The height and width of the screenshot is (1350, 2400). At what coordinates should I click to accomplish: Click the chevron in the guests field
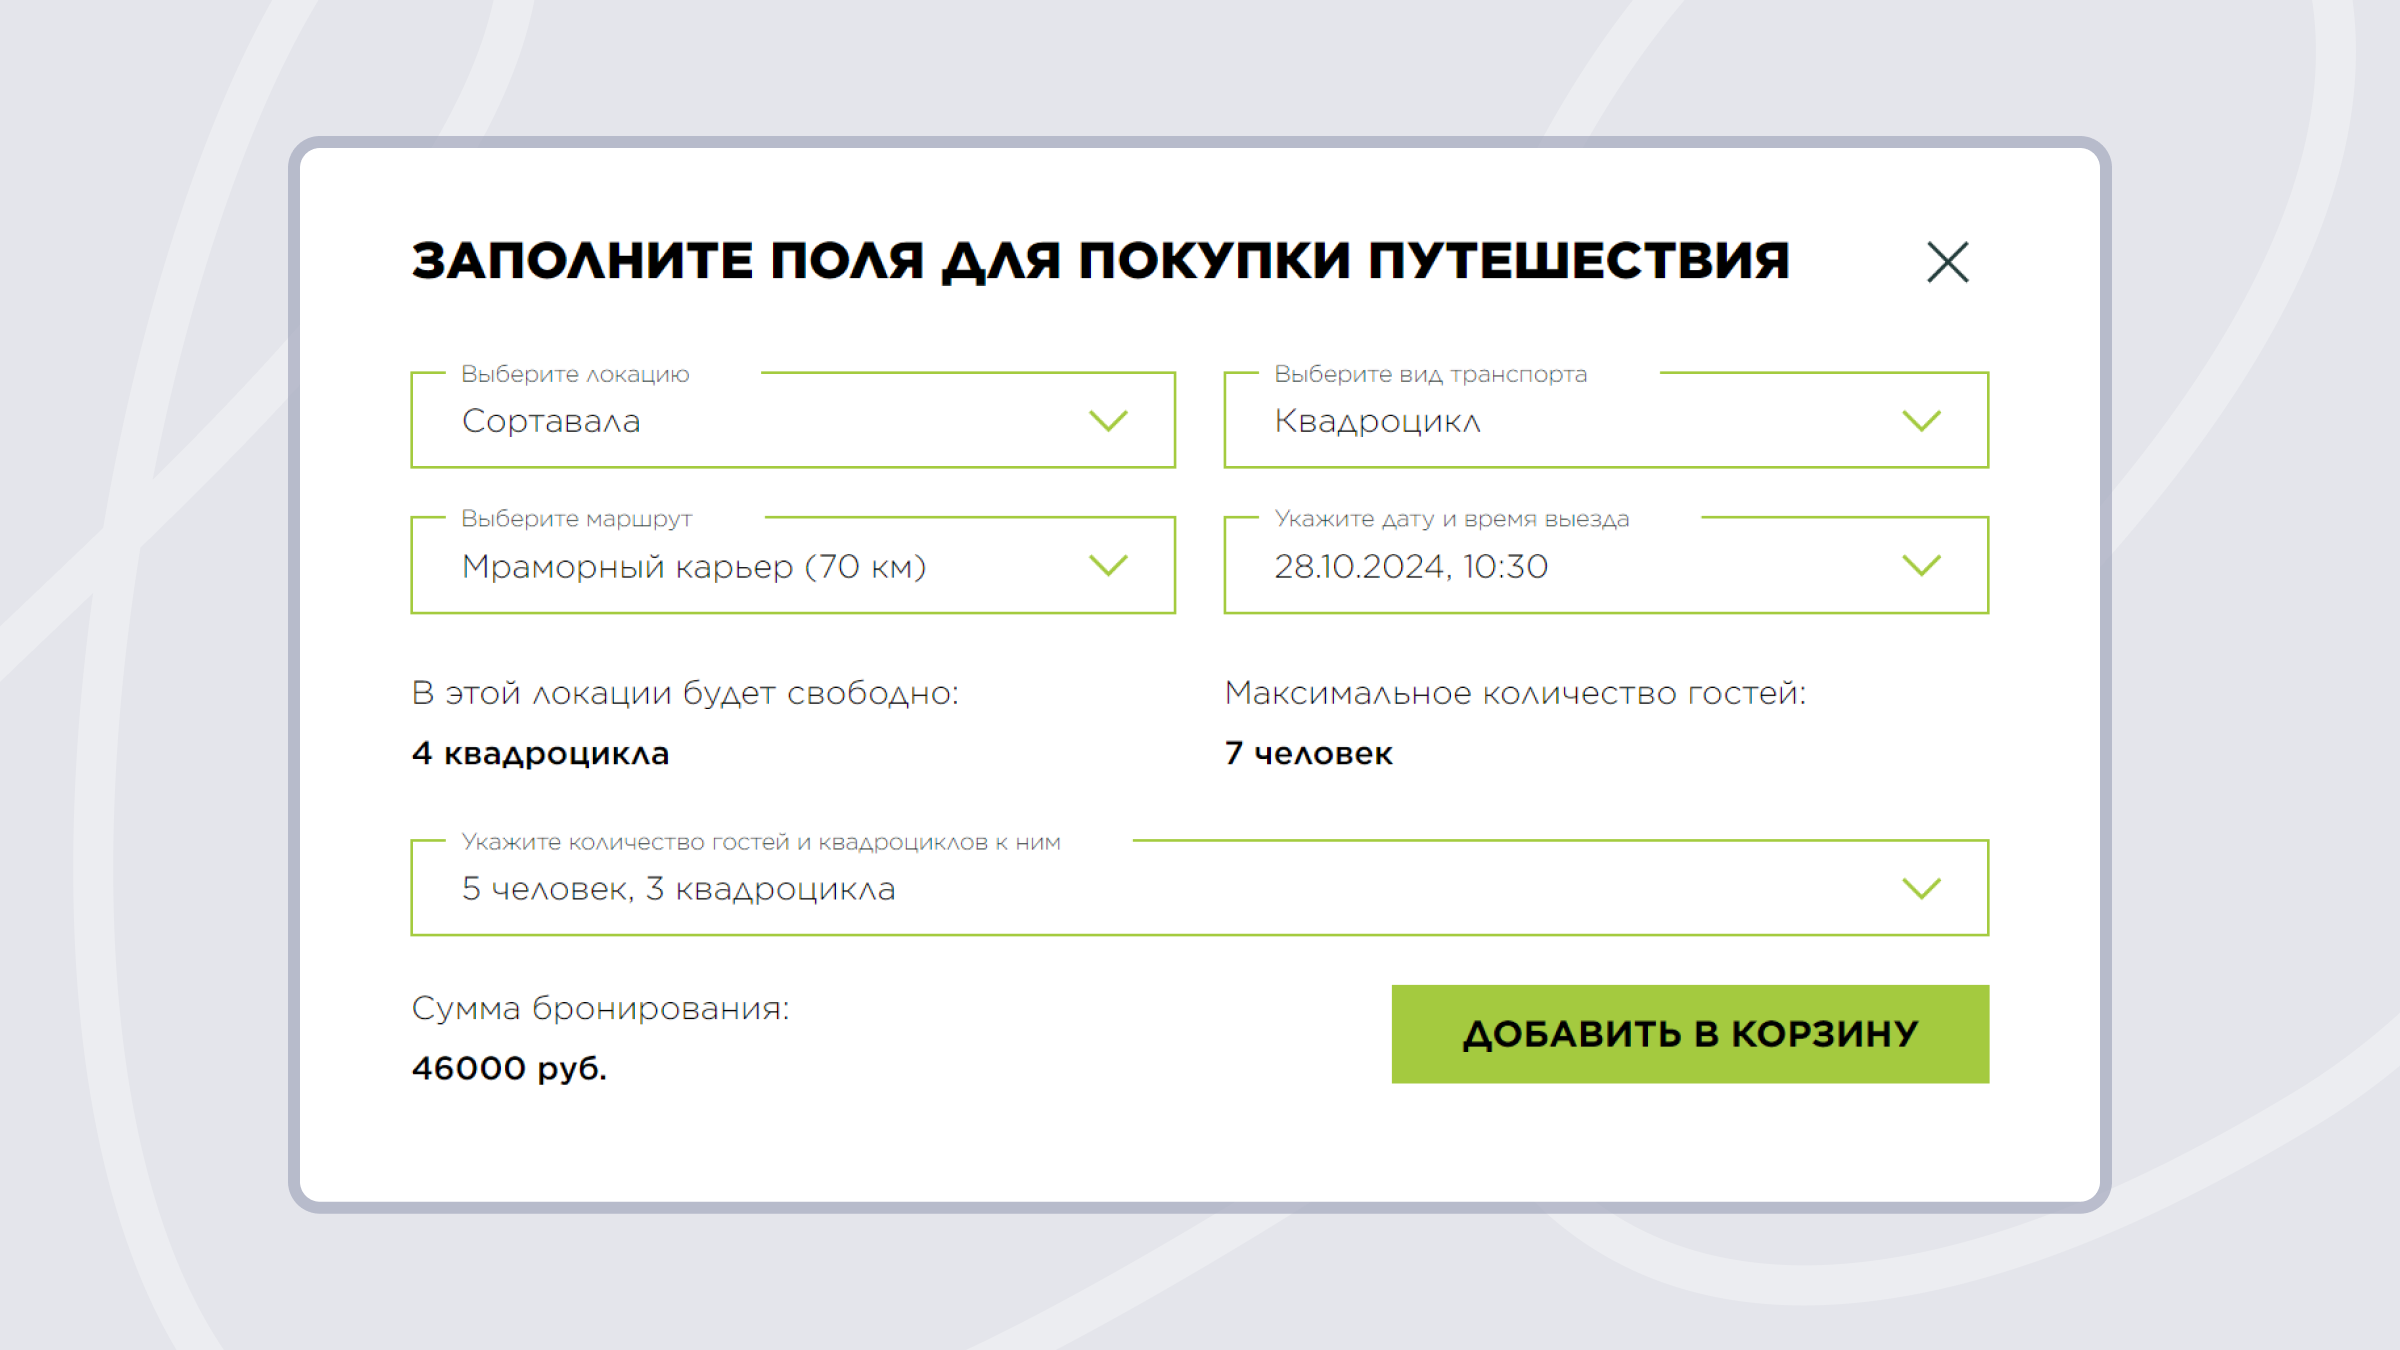coord(1920,887)
